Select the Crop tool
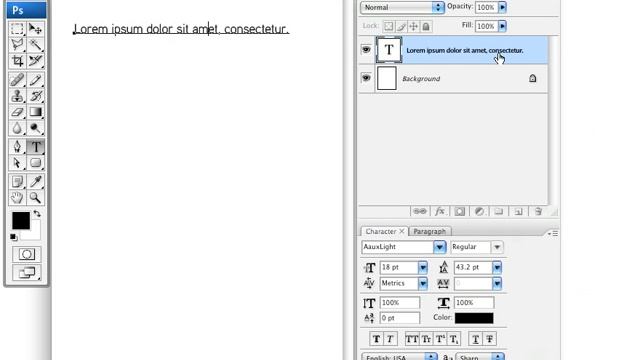The width and height of the screenshot is (640, 360). click(17, 61)
